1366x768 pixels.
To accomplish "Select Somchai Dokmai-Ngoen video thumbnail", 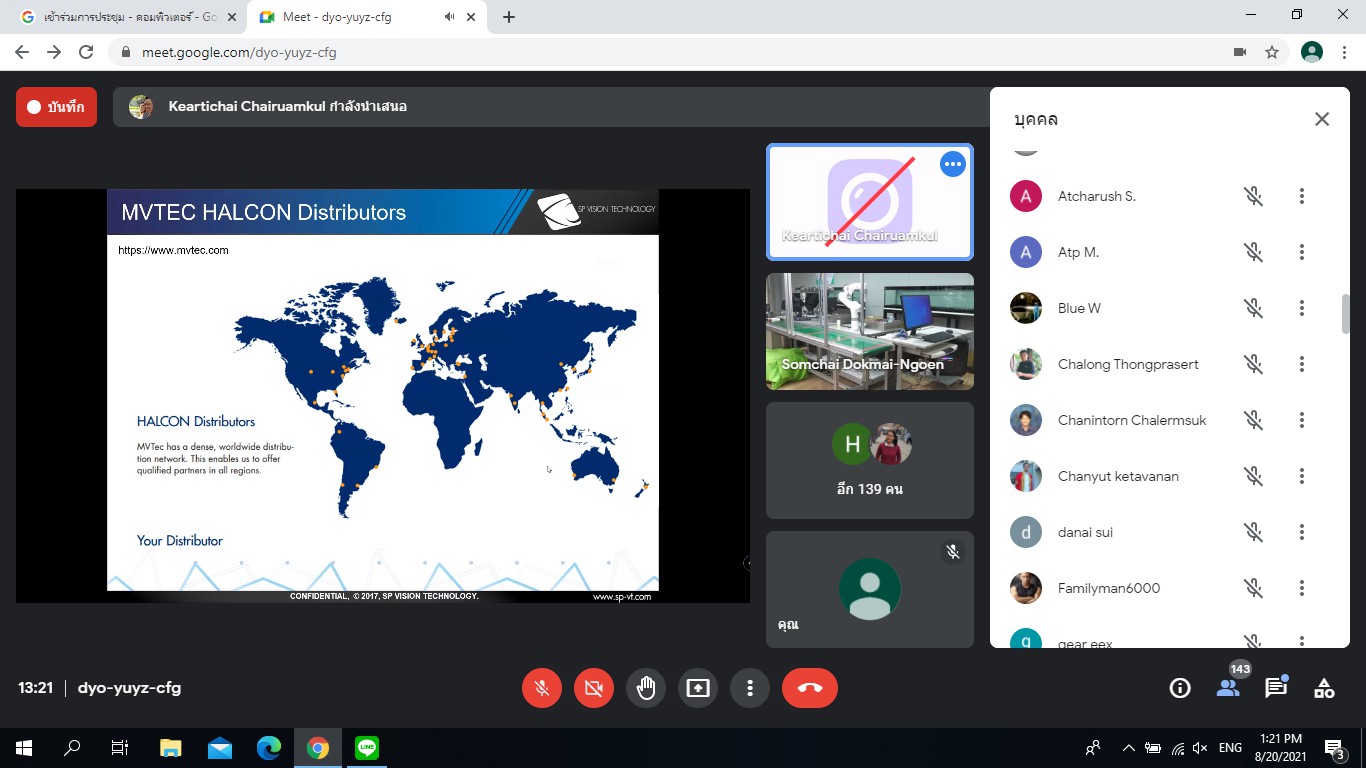I will coord(869,331).
